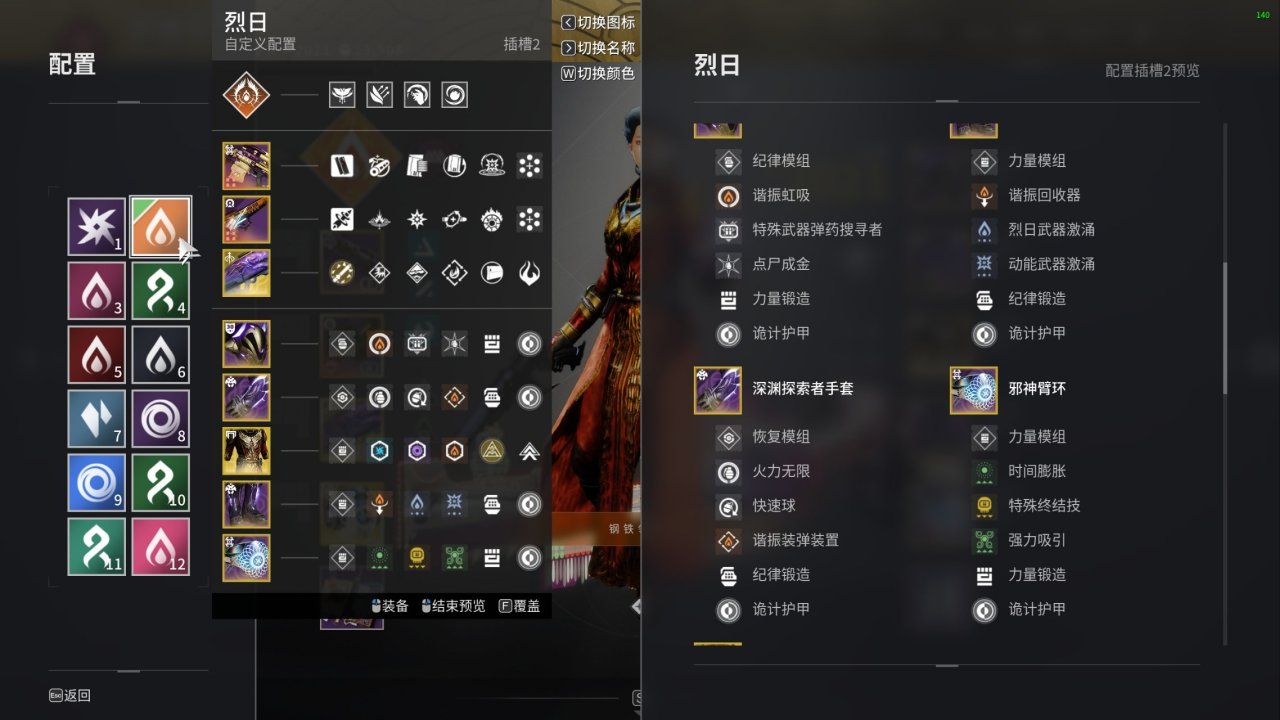1280x720 pixels.
Task: Click 返回 to go back
Action: 70,695
